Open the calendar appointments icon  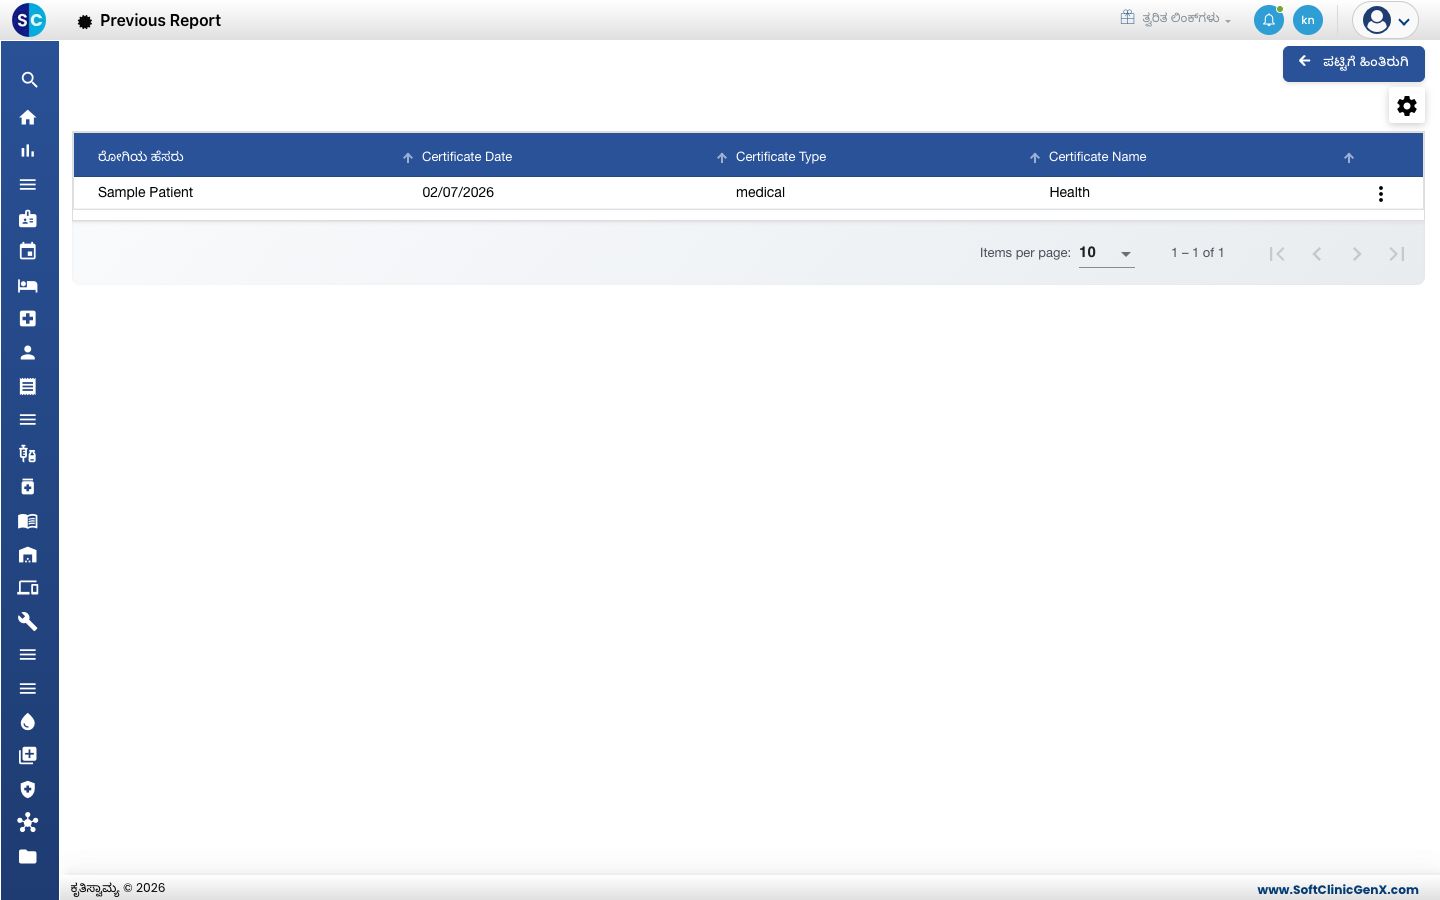pos(28,252)
